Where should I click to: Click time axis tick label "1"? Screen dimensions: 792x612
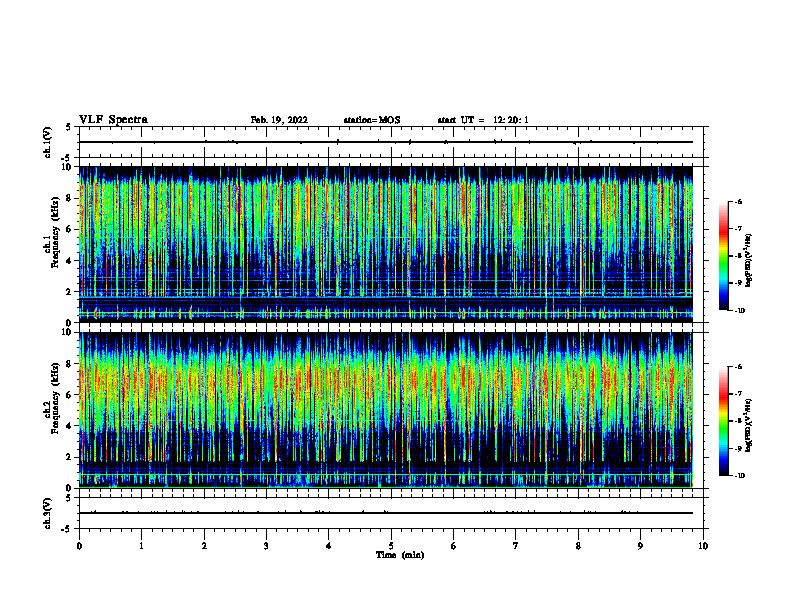141,546
